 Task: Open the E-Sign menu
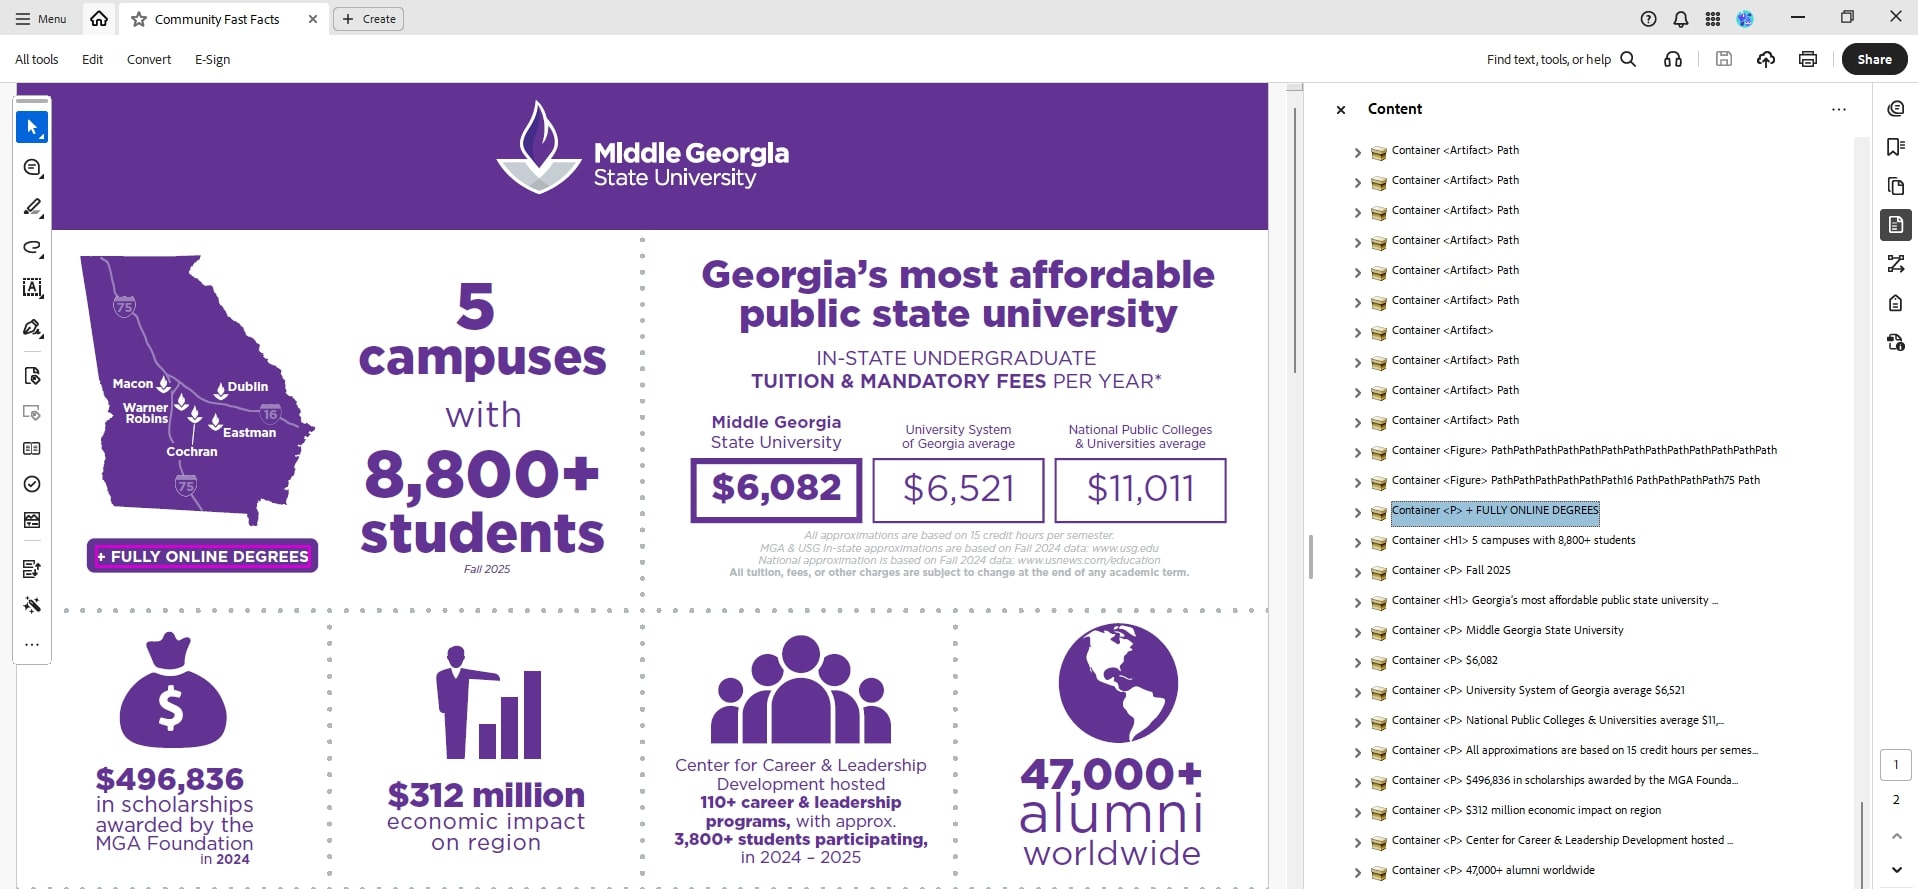click(212, 59)
